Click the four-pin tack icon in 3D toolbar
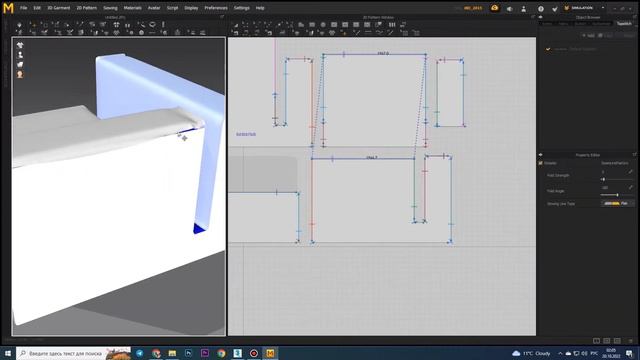This screenshot has height=360, width=640. 116,25
